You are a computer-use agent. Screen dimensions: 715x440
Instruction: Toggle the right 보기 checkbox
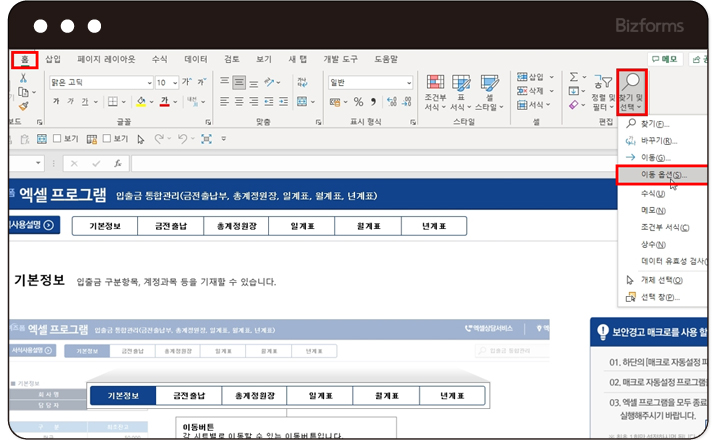click(x=105, y=139)
